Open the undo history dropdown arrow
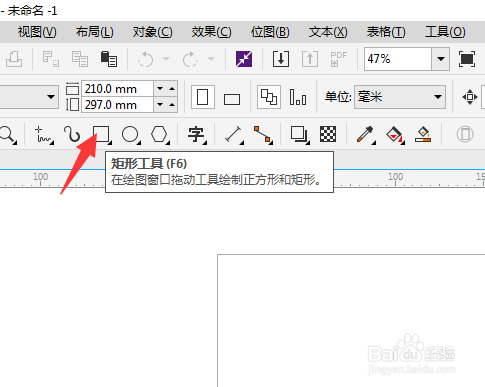Viewport: 485px width, 387px height. [x=166, y=59]
